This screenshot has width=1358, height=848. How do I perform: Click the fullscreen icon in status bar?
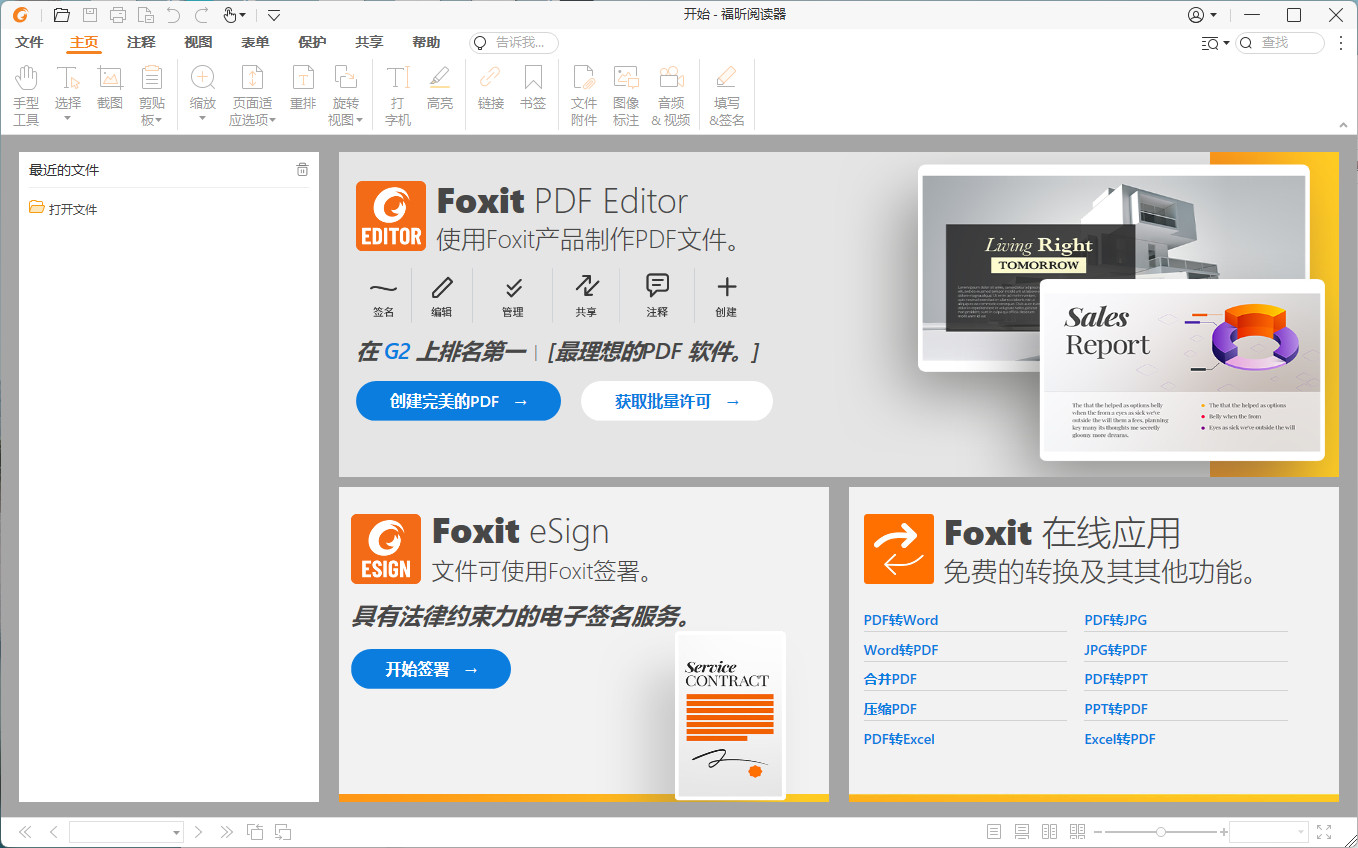(x=1324, y=832)
